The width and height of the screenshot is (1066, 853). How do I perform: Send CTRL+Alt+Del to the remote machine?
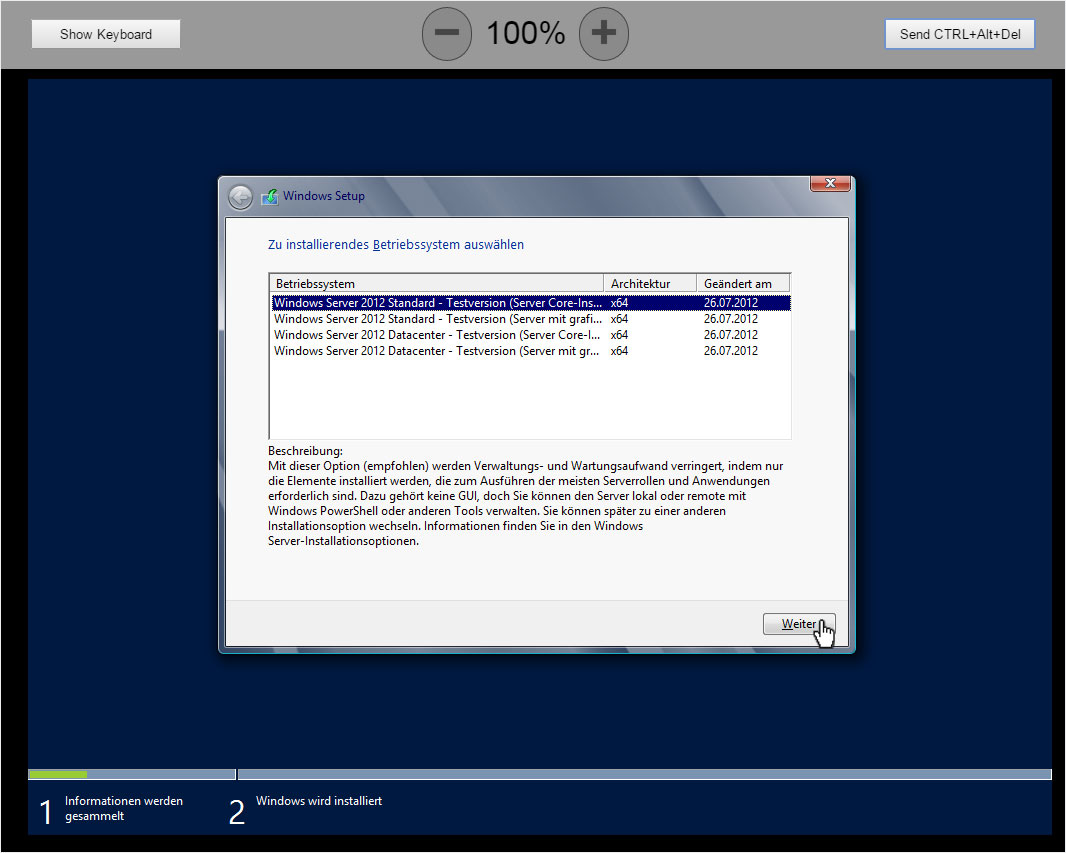point(959,34)
